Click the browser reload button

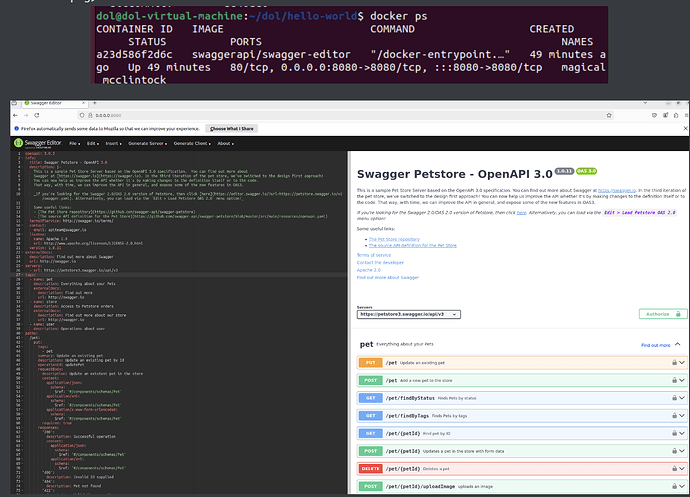[37, 117]
